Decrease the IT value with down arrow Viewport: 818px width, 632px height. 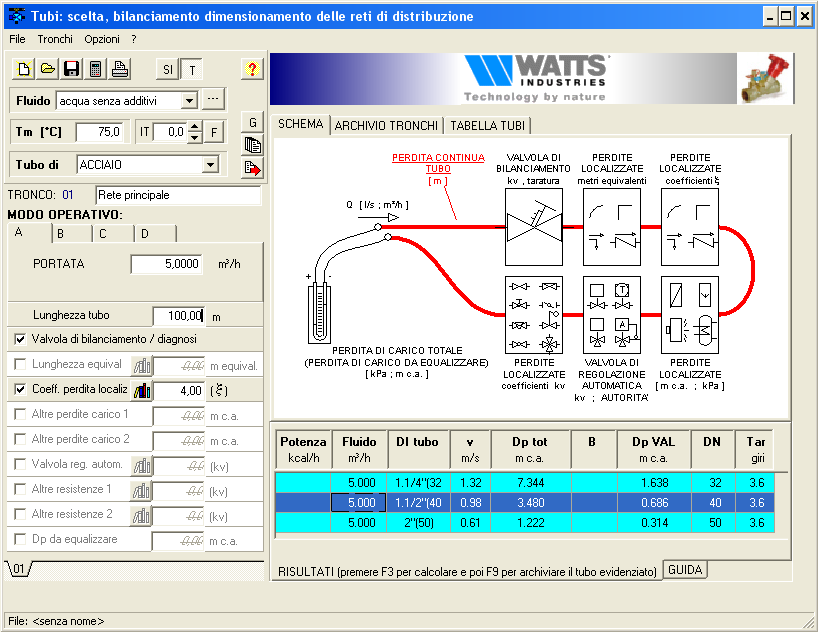click(195, 137)
